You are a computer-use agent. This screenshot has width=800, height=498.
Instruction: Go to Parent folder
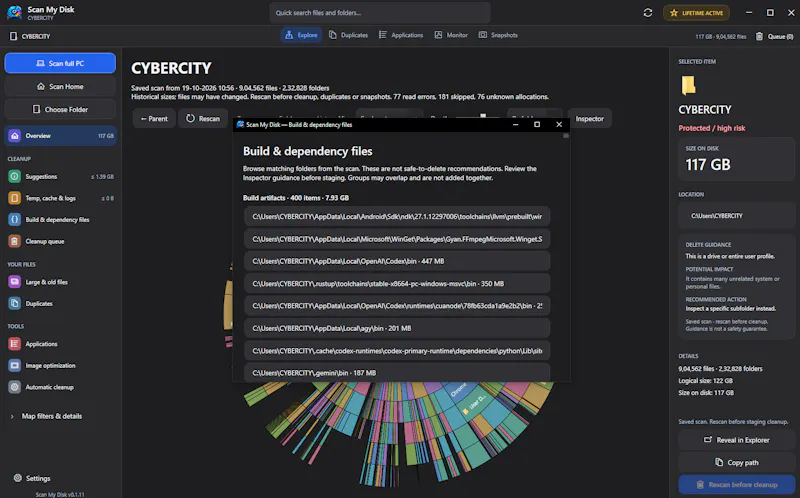(154, 118)
